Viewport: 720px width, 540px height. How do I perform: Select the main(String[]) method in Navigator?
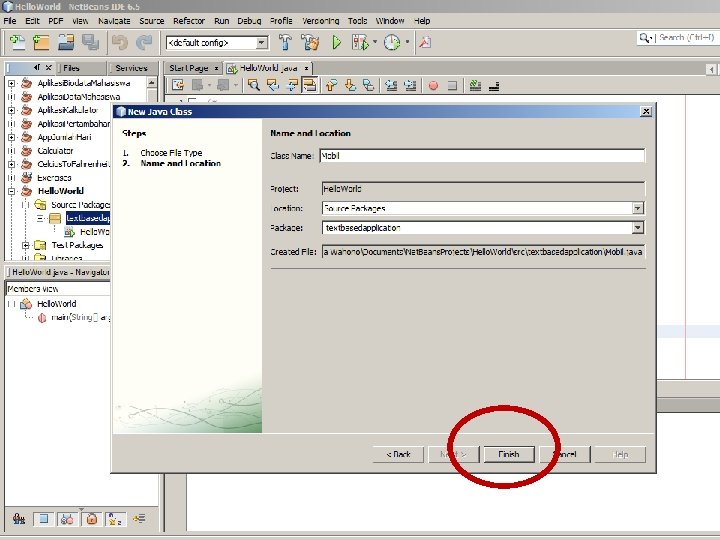coord(80,317)
